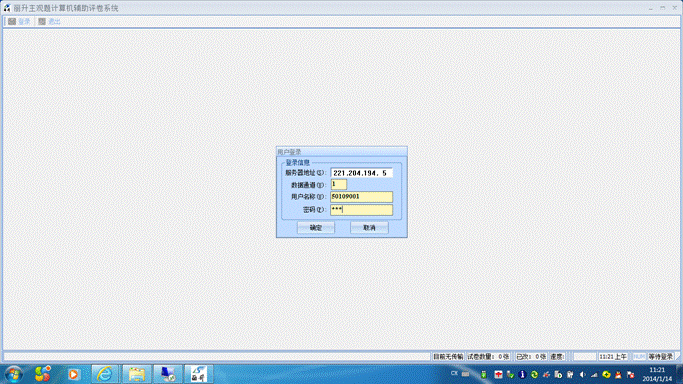Click the data channel field containing 1
Image resolution: width=683 pixels, height=384 pixels.
(338, 185)
